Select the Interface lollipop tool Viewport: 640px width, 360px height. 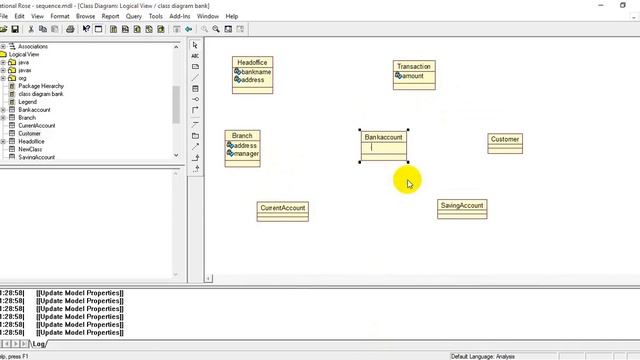(195, 99)
